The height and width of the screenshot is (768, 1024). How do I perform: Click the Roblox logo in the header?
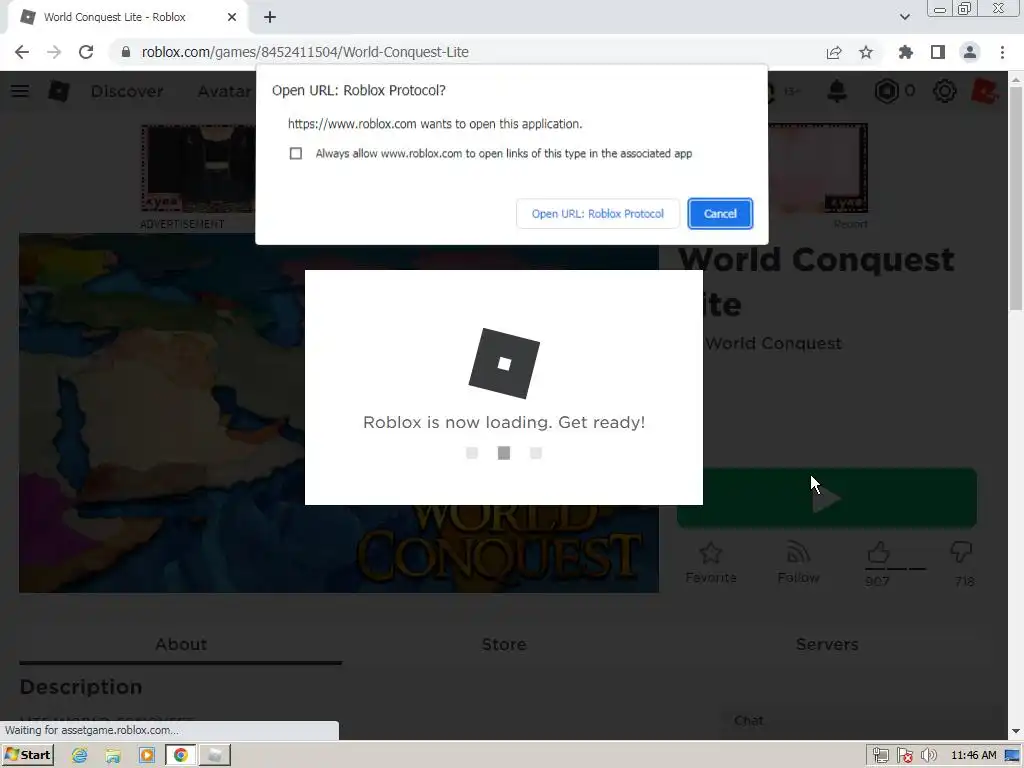tap(59, 91)
